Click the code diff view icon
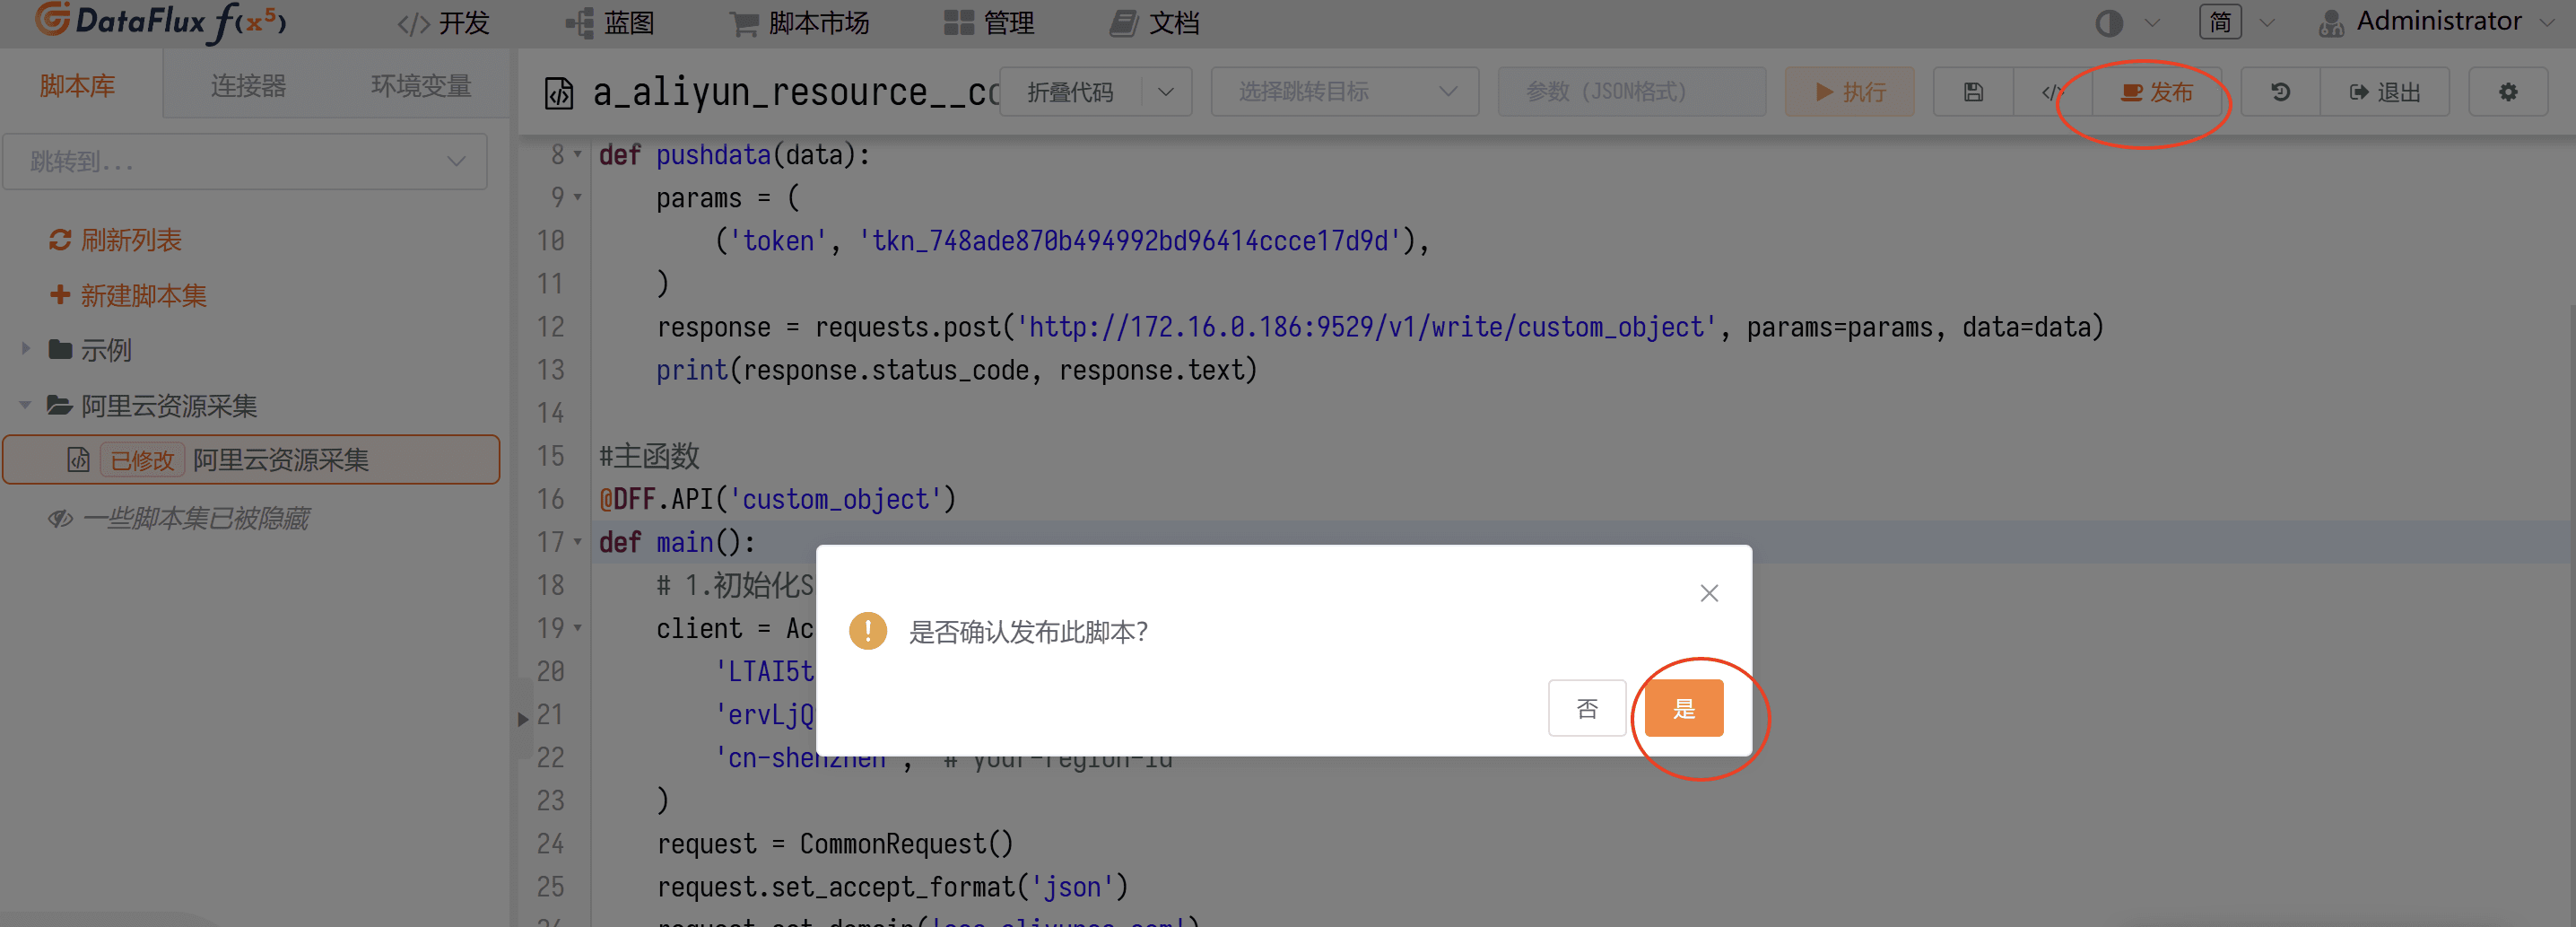 2050,92
